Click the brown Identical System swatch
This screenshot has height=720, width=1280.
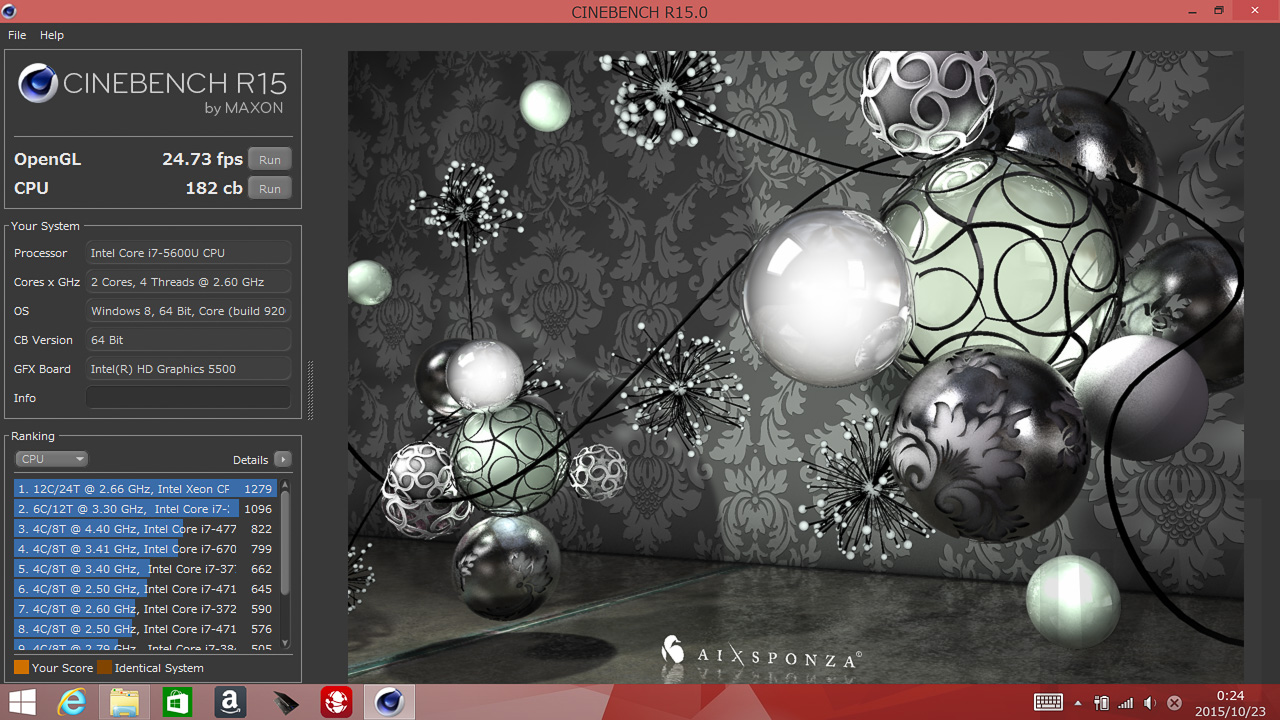[x=104, y=667]
